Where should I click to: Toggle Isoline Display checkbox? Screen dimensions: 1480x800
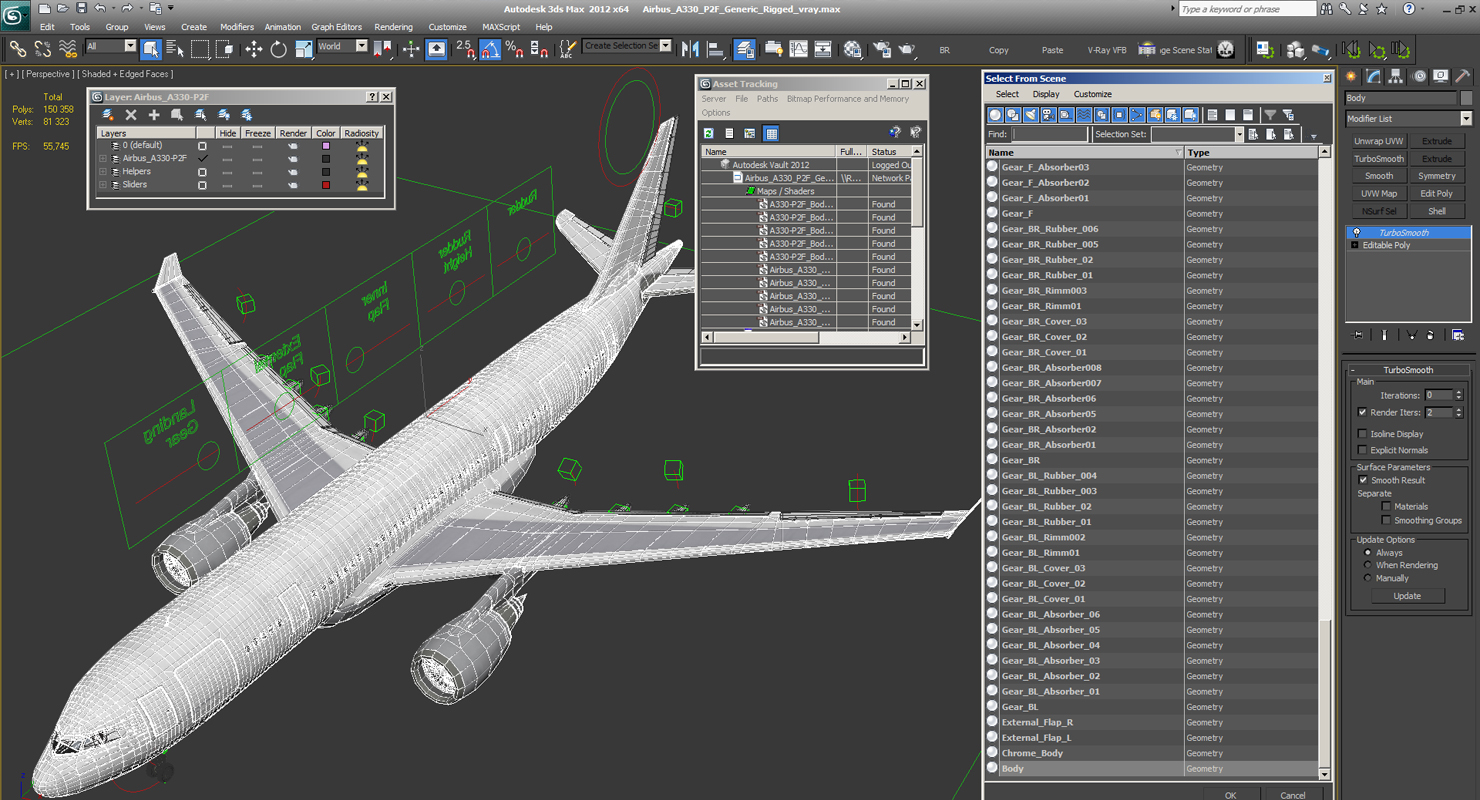pos(1362,434)
